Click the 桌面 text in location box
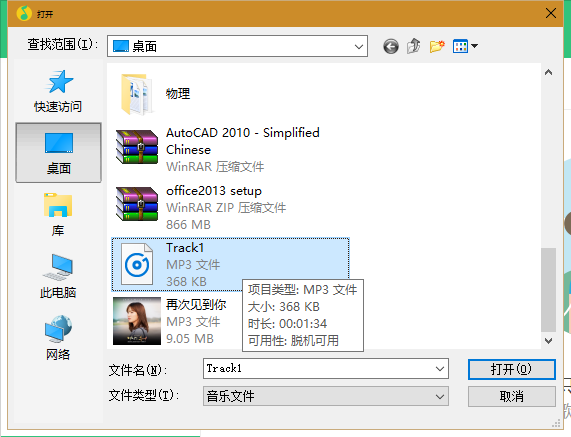 pyautogui.click(x=145, y=47)
